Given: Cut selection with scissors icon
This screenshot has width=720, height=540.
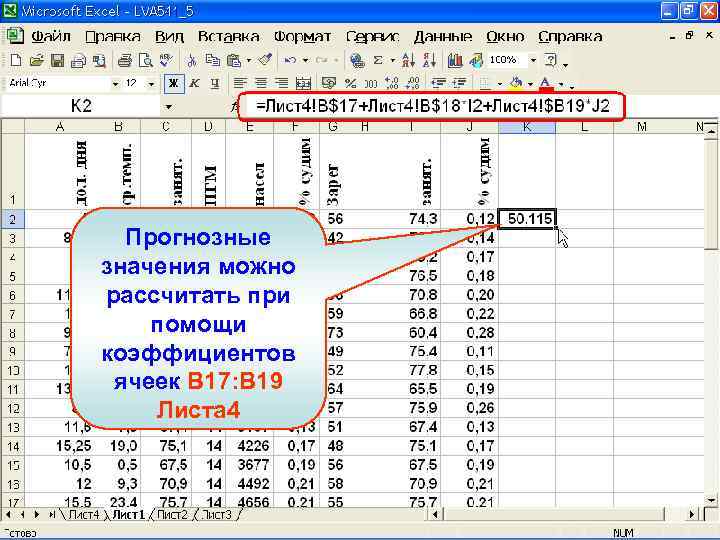Looking at the screenshot, I should click(191, 60).
